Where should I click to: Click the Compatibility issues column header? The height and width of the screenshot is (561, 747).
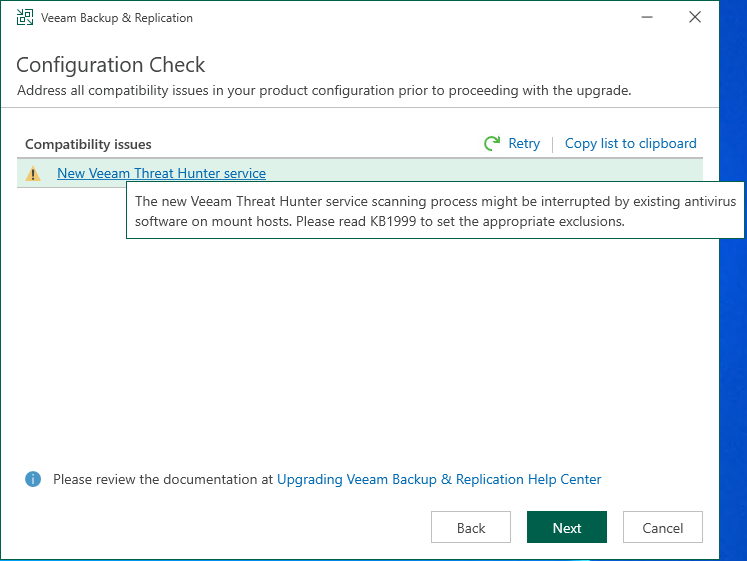pos(88,144)
